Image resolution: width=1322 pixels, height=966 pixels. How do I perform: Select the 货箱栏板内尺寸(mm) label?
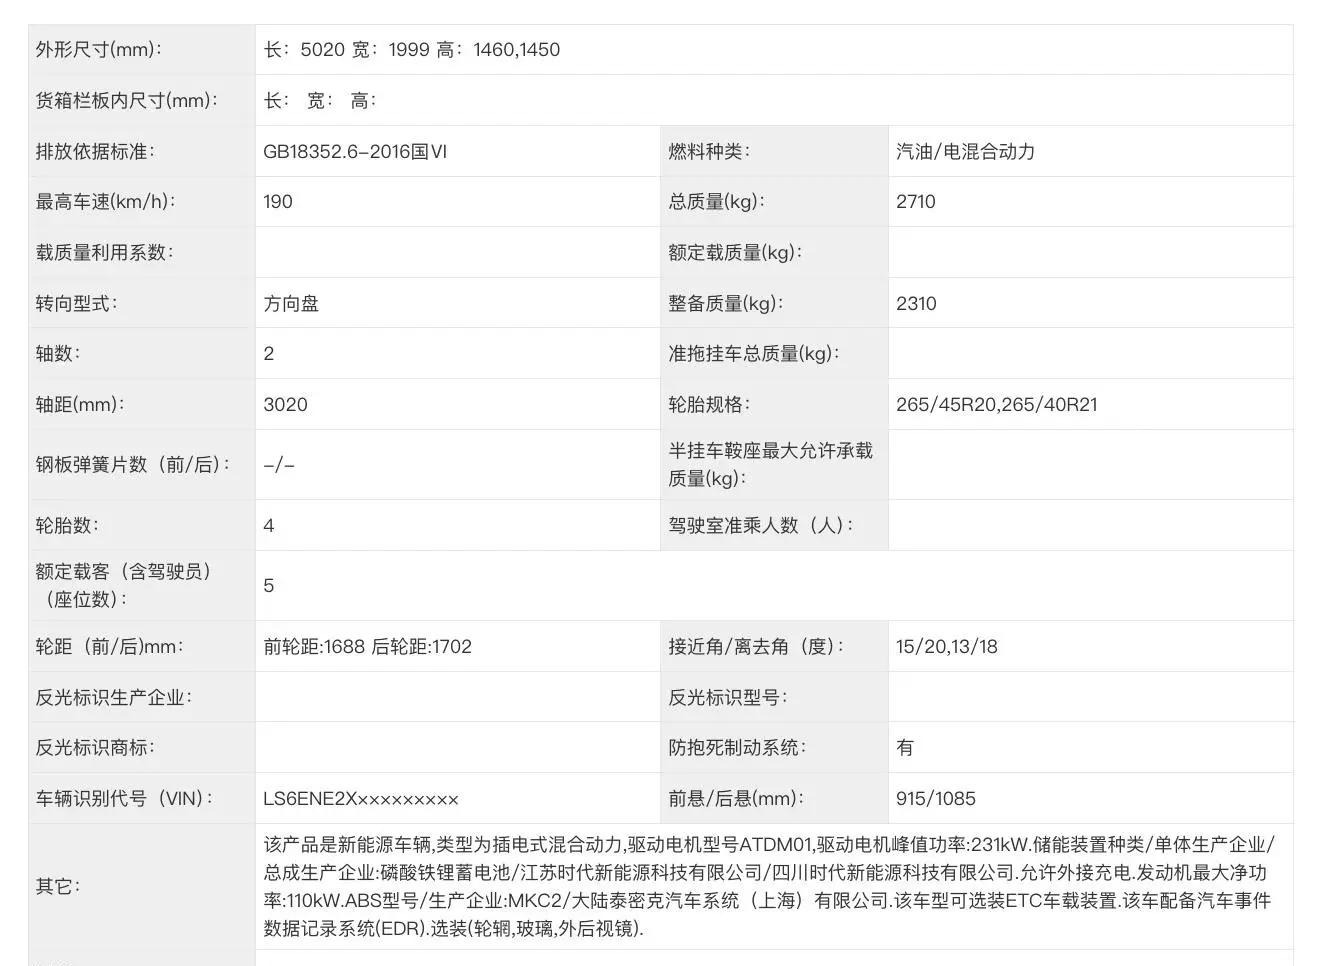click(x=126, y=101)
